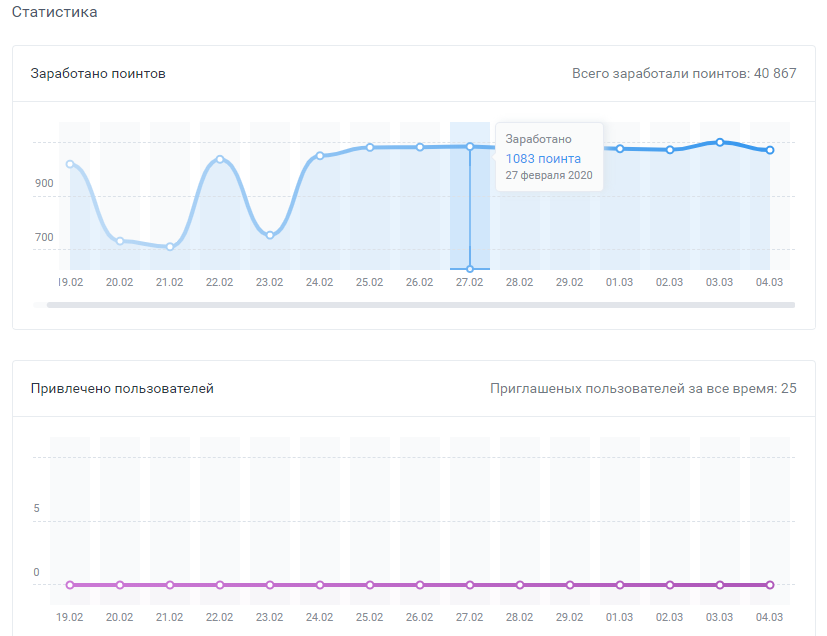
Task: Click the 20.02 date label under the points chart
Action: coord(120,282)
